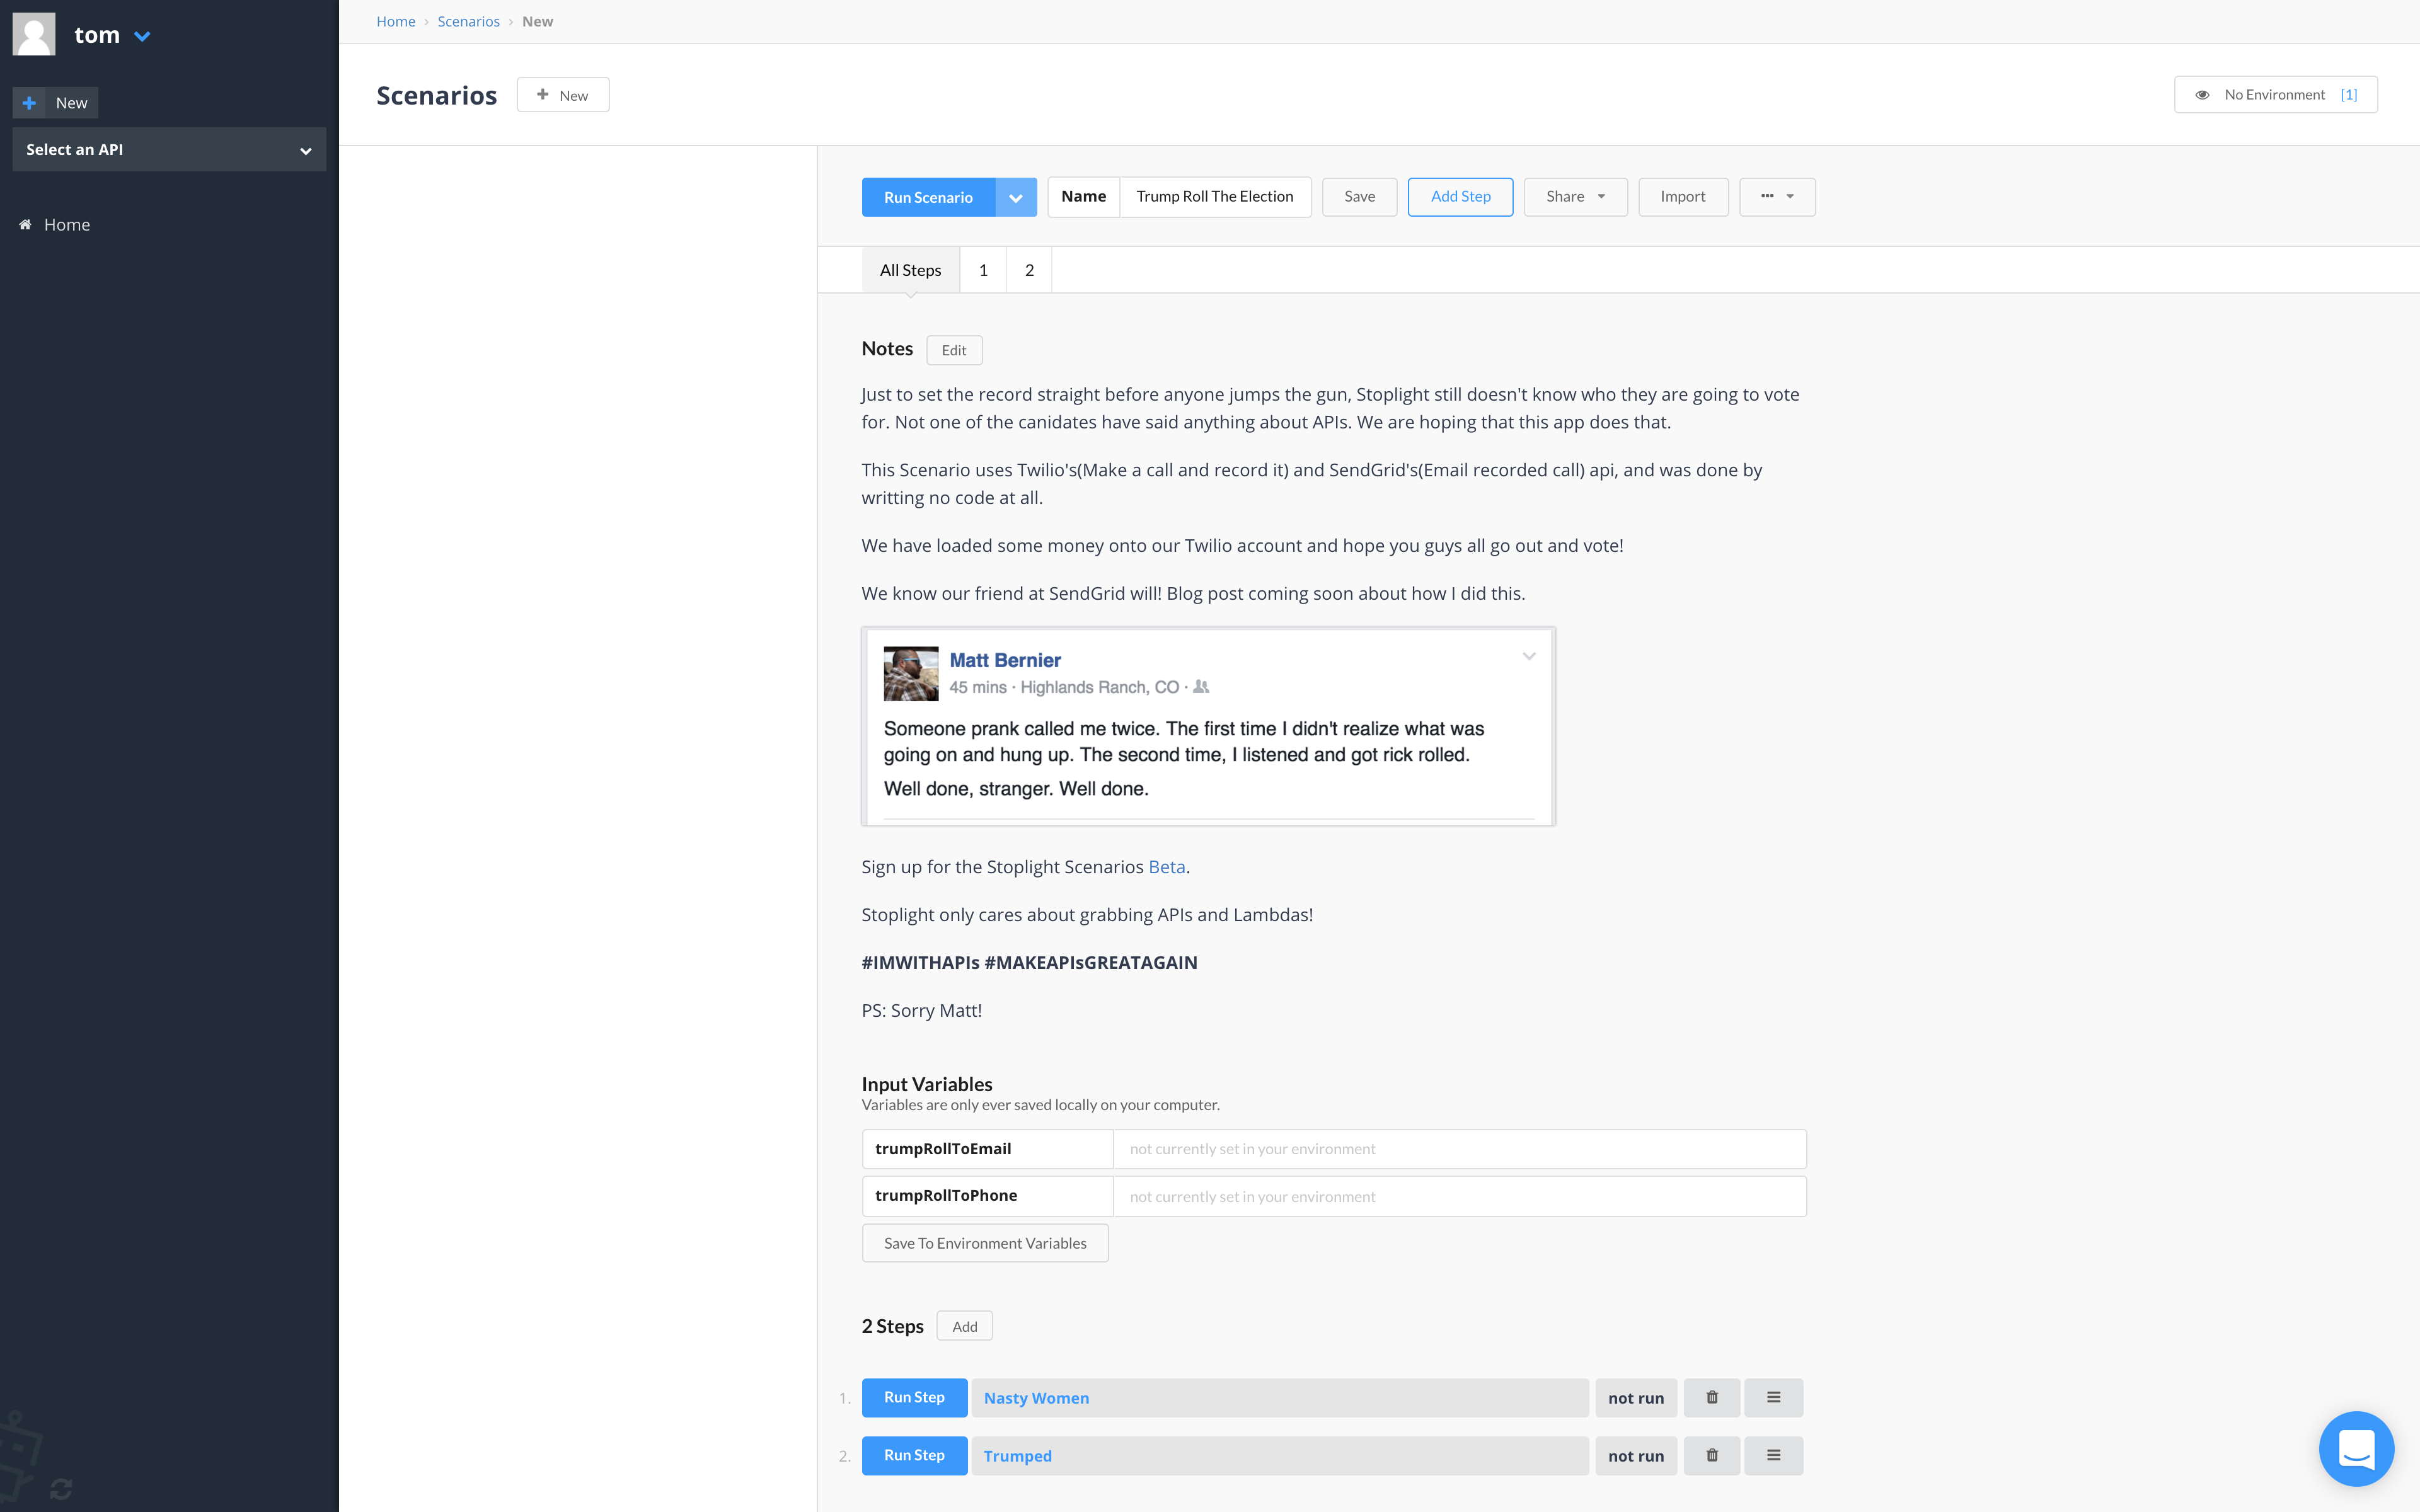Expand the Run Scenario dropdown arrow
2420x1512 pixels.
tap(1015, 197)
